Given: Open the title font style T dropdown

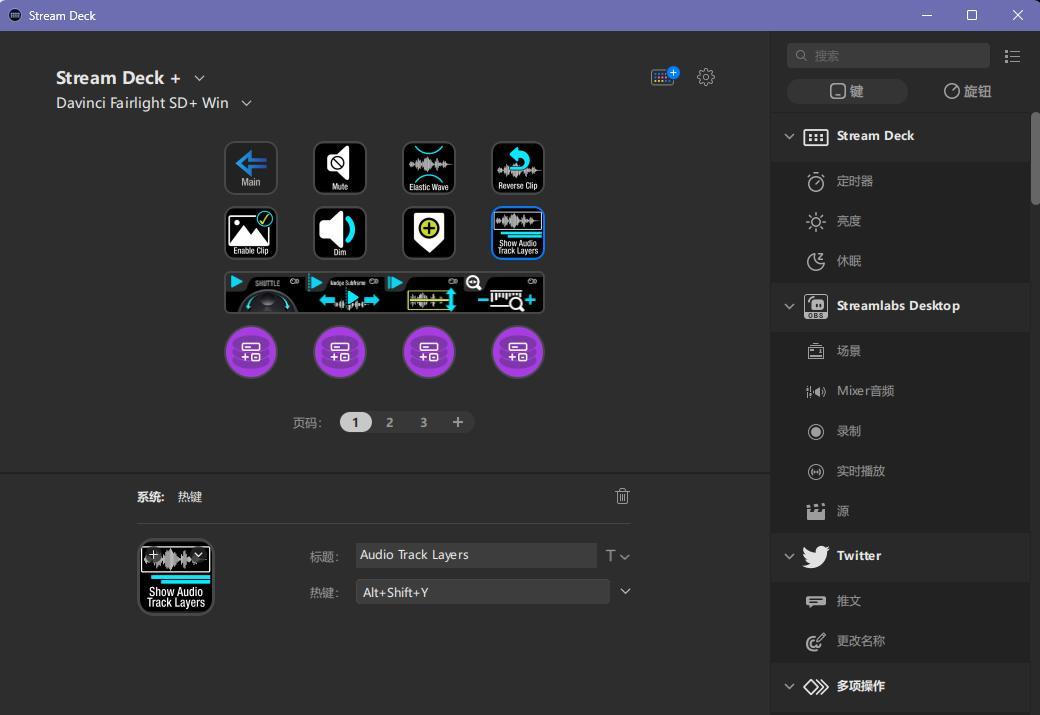Looking at the screenshot, I should coord(618,556).
